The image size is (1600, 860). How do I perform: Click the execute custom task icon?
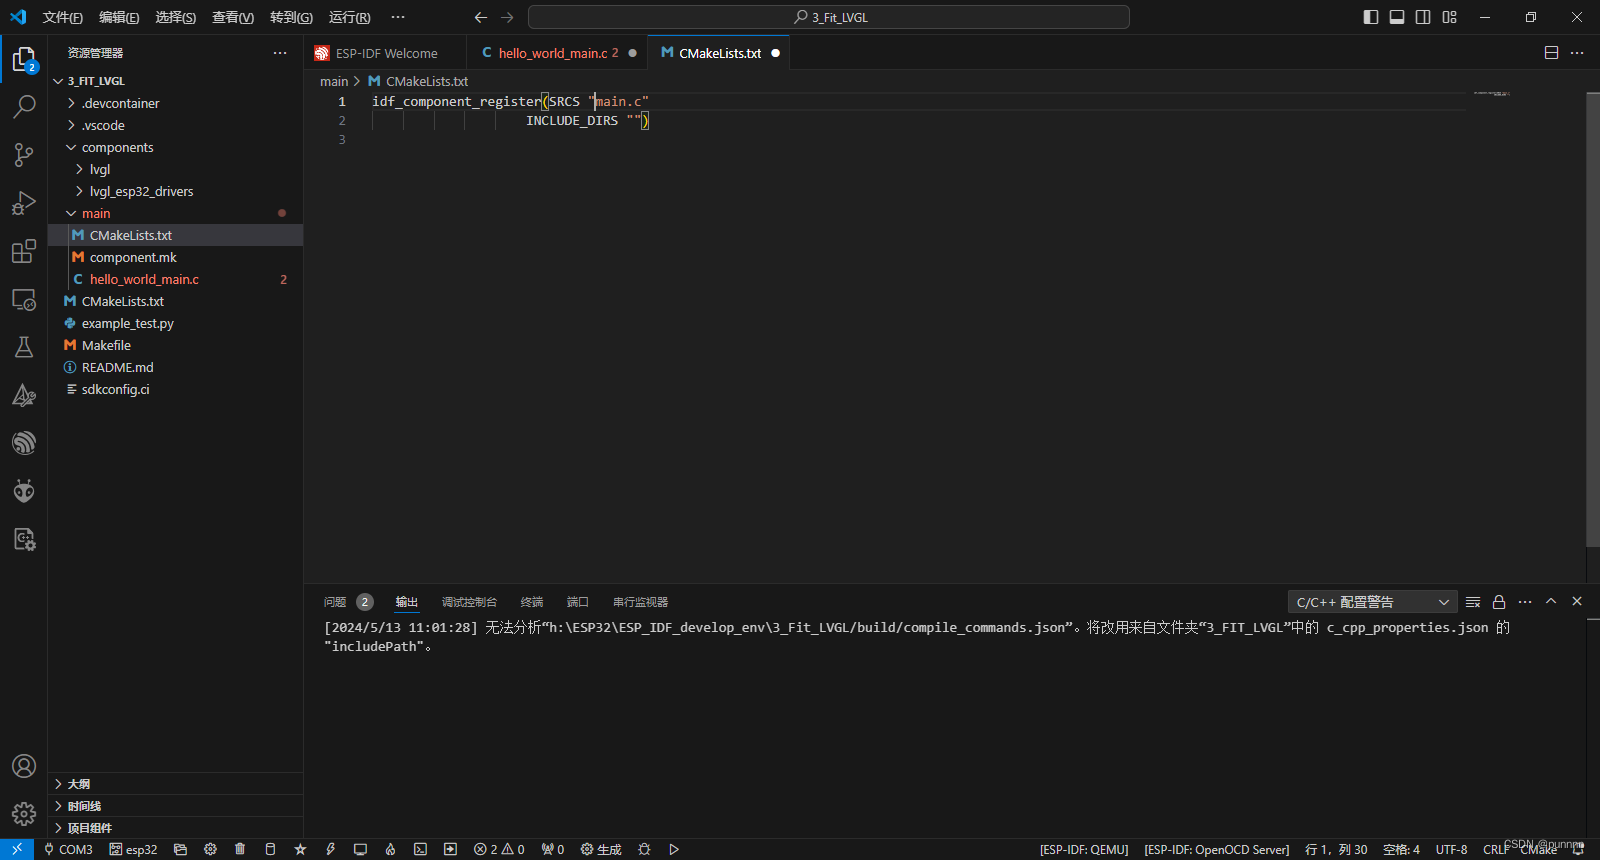450,849
